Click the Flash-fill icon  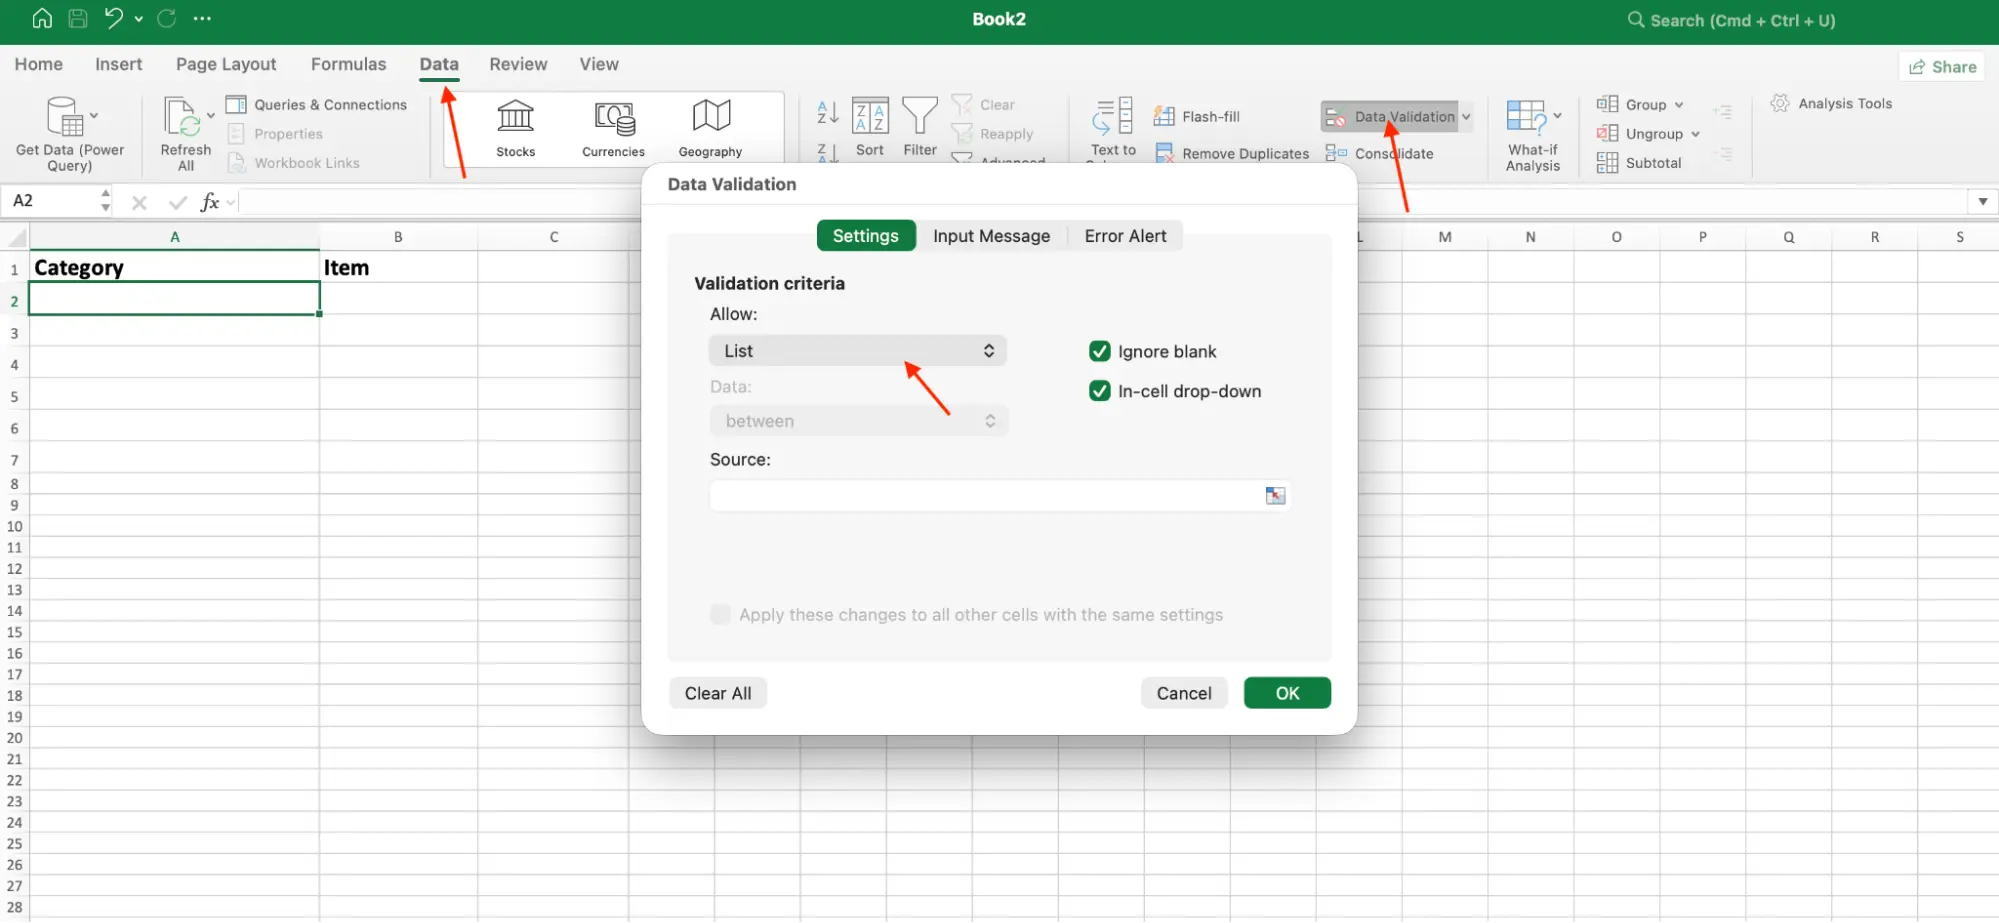coord(1165,116)
